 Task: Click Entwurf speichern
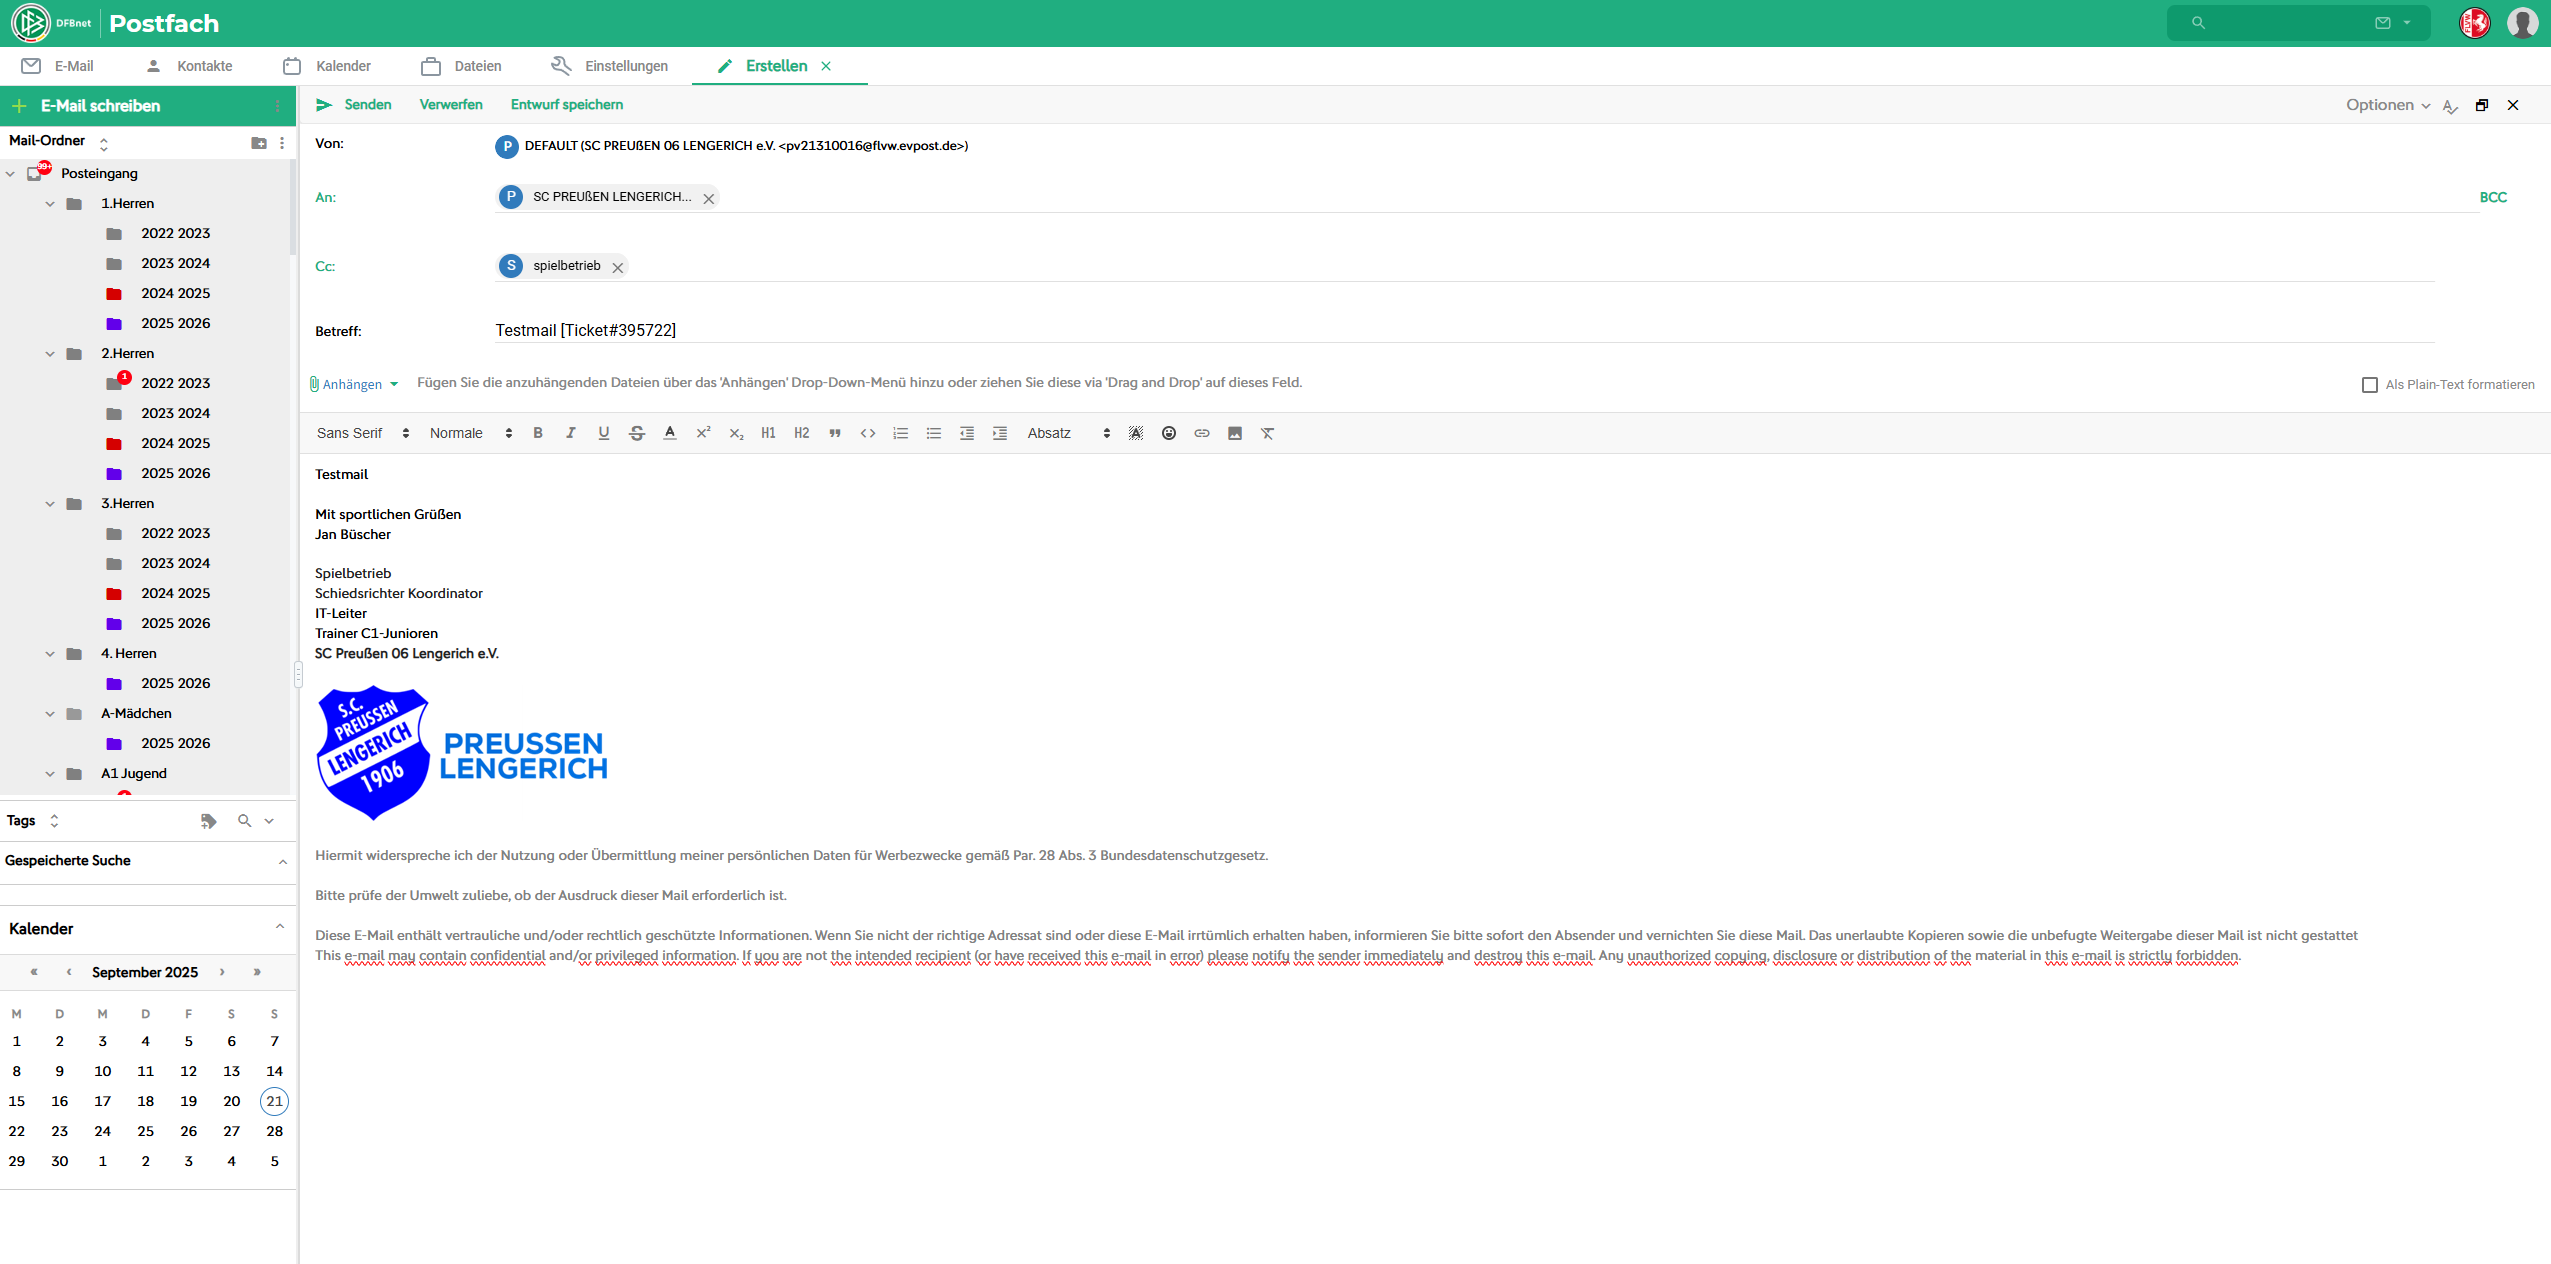[566, 105]
